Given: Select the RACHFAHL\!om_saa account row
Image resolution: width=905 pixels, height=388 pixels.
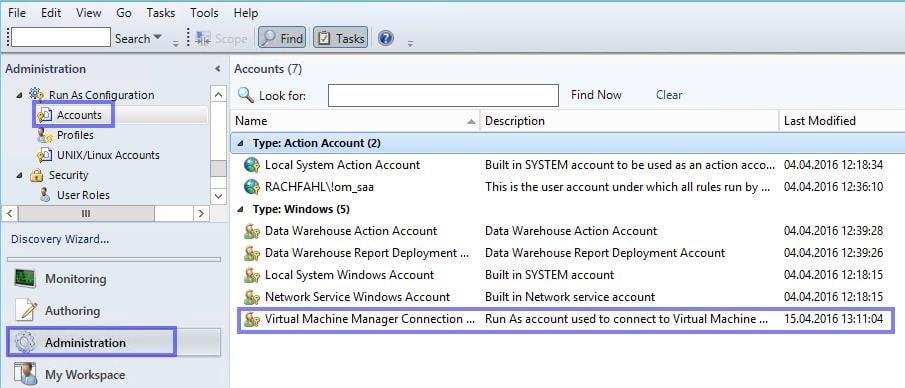Looking at the screenshot, I should 567,187.
